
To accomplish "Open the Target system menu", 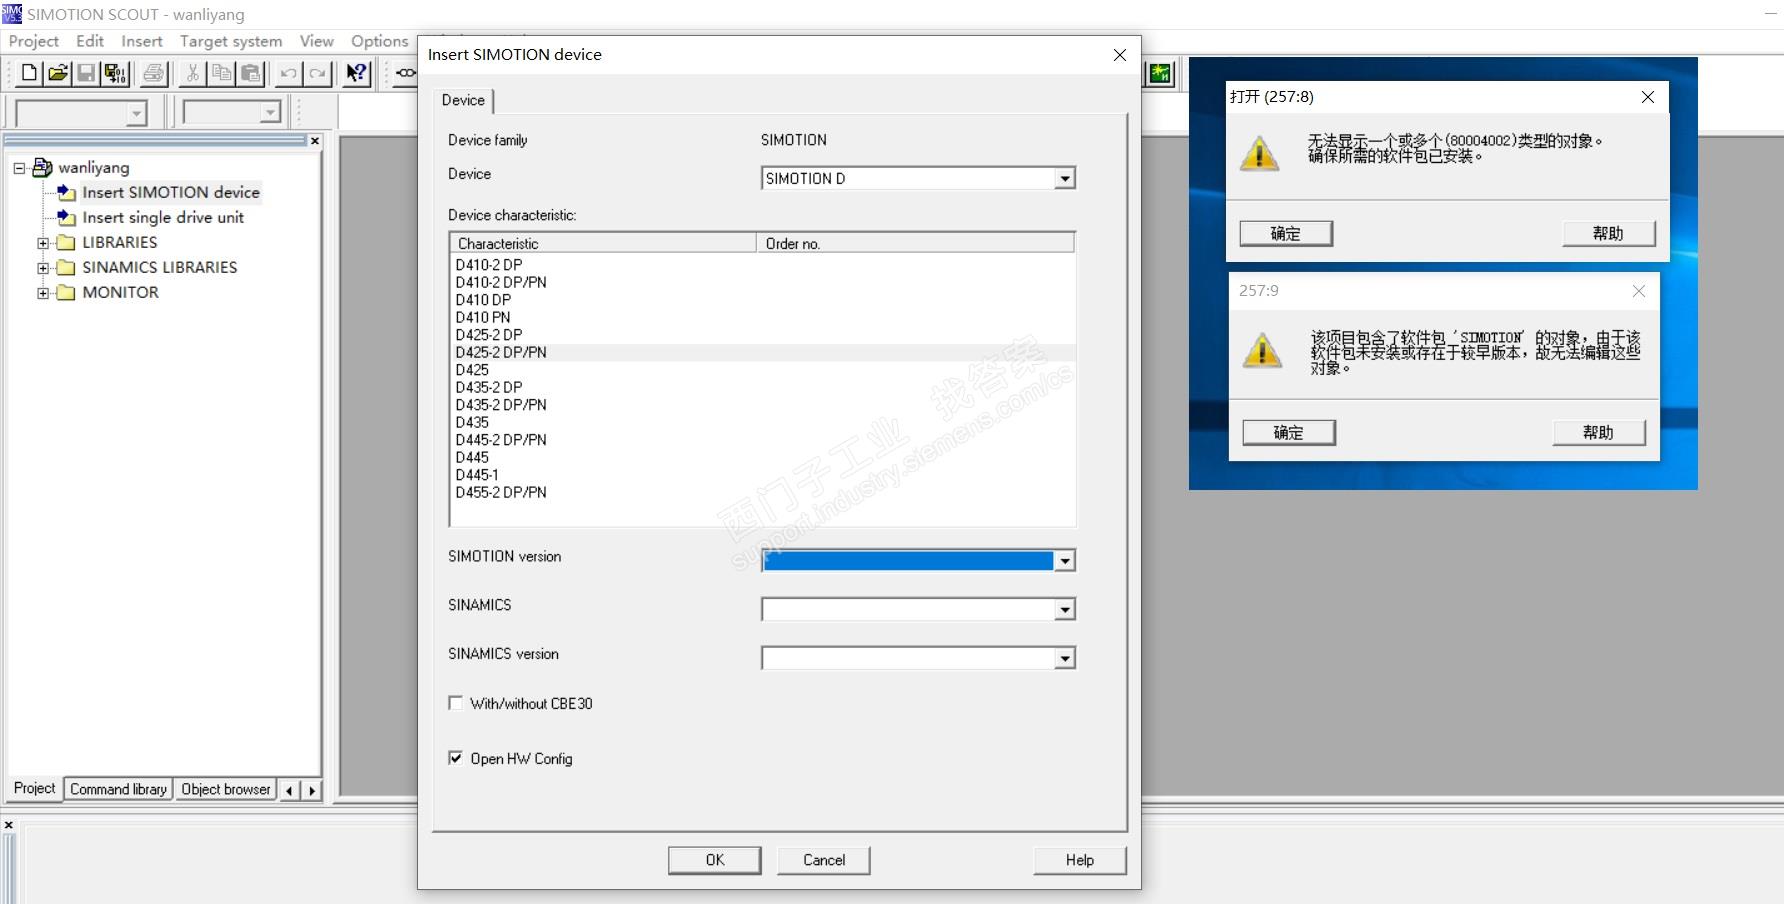I will point(231,41).
